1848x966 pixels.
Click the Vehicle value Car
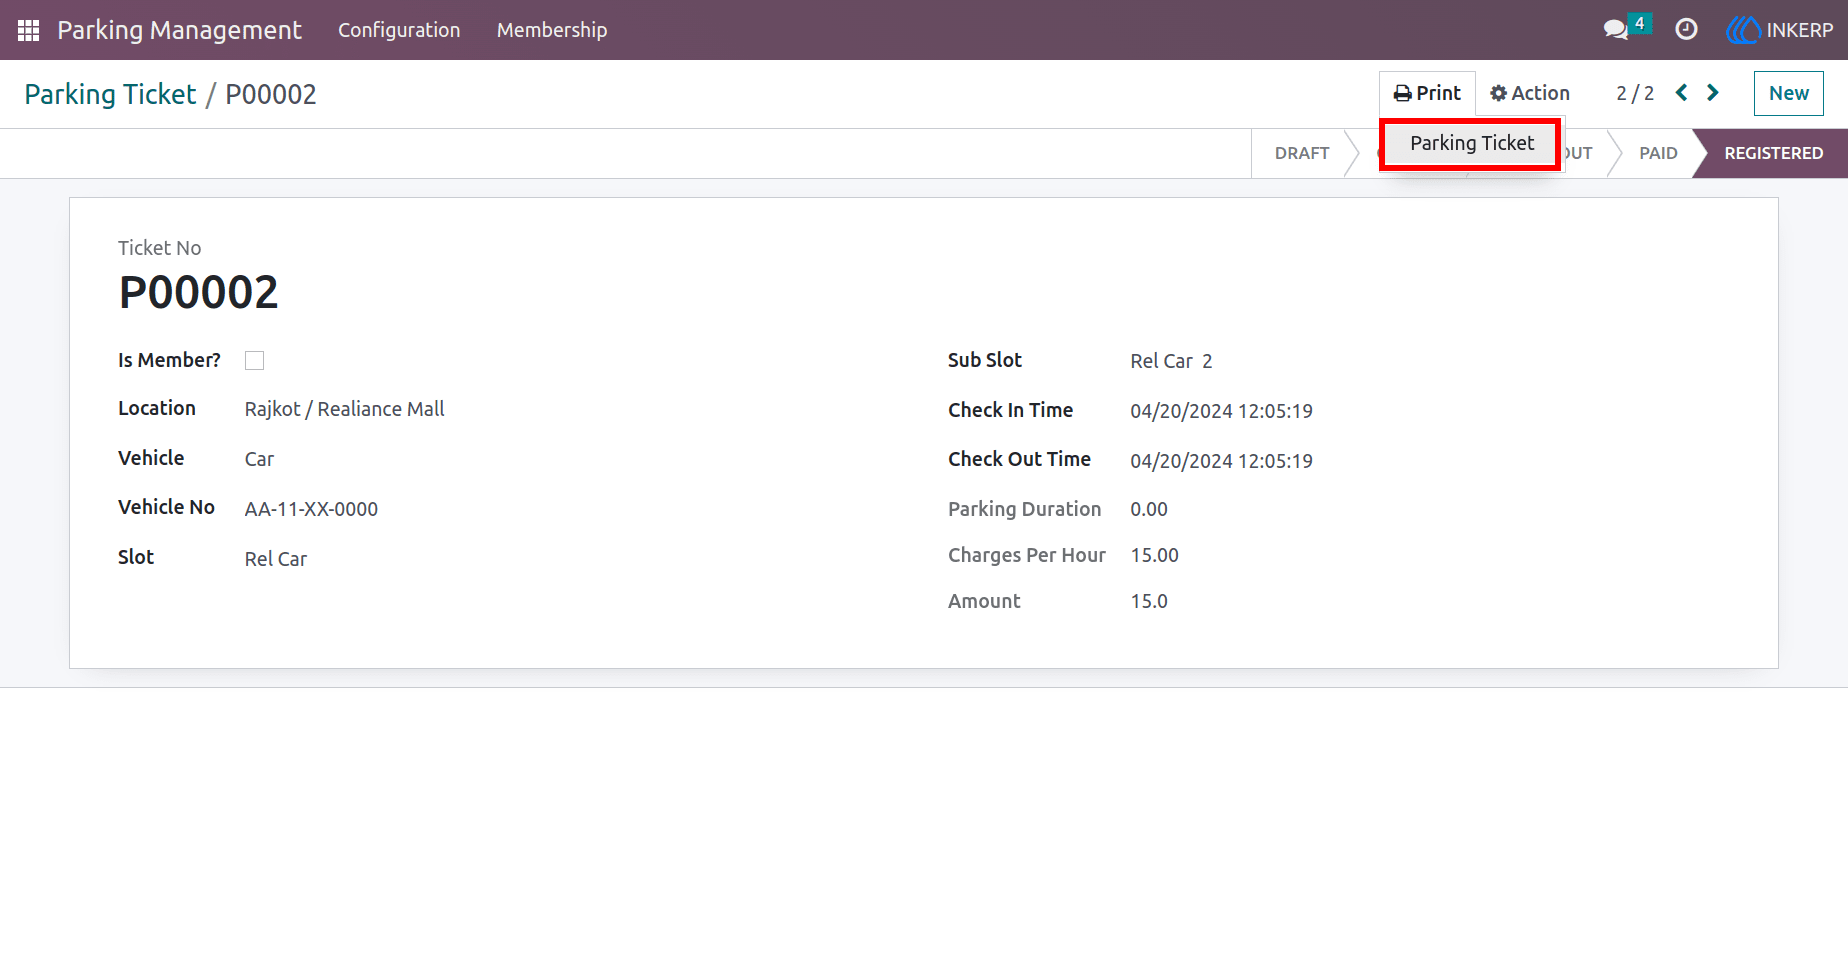259,459
